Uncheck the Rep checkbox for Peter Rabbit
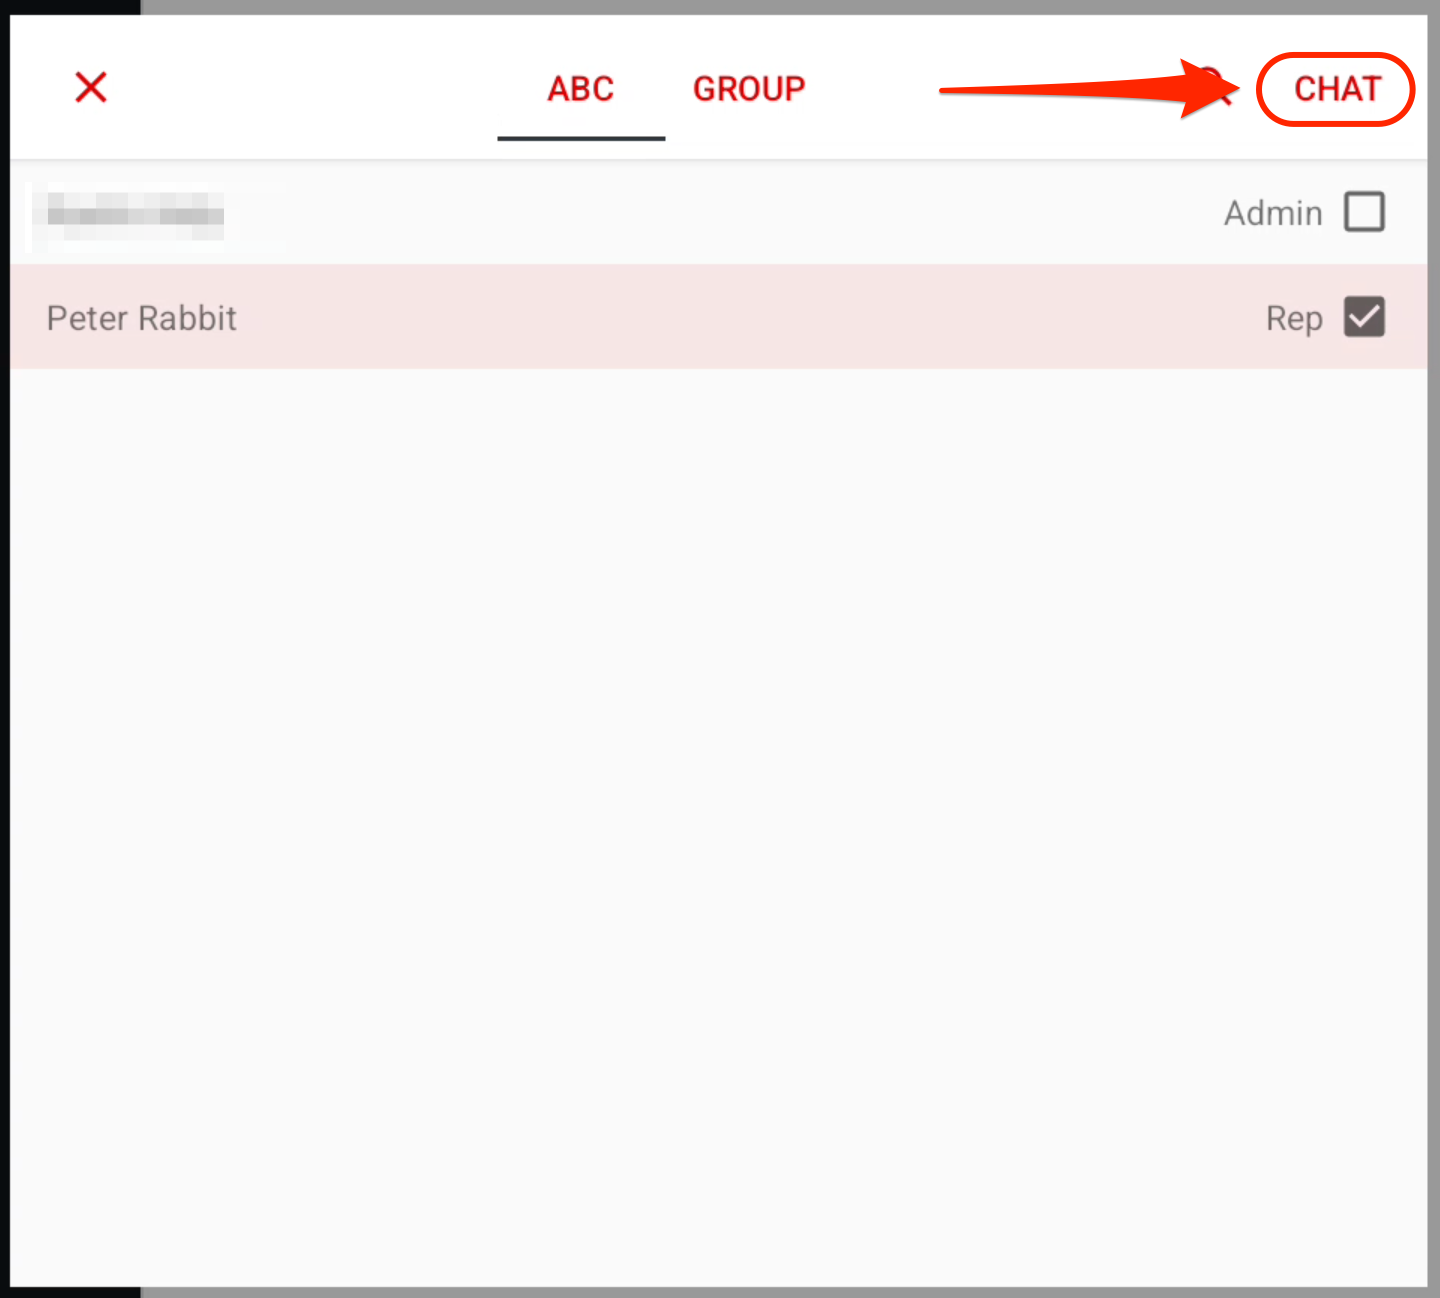The height and width of the screenshot is (1298, 1440). tap(1364, 317)
